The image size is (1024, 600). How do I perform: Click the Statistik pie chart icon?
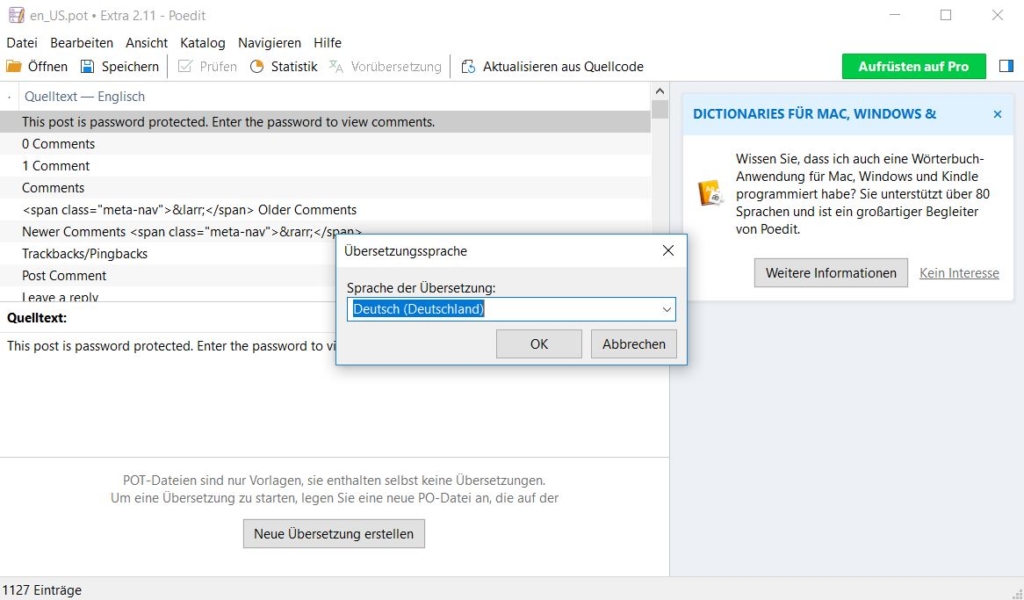pos(257,67)
